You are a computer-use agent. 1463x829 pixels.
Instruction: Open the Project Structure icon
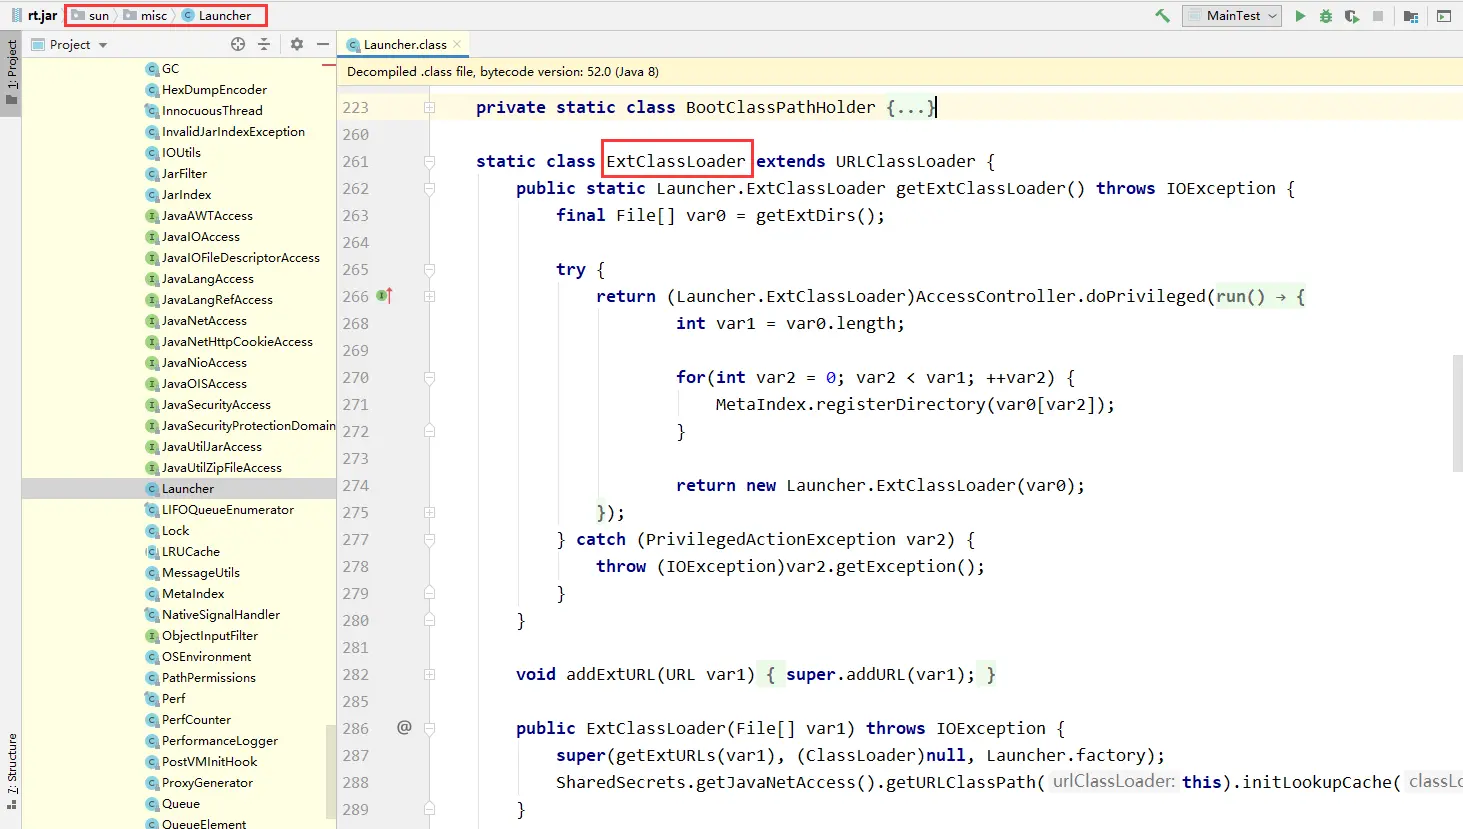pyautogui.click(x=1411, y=16)
